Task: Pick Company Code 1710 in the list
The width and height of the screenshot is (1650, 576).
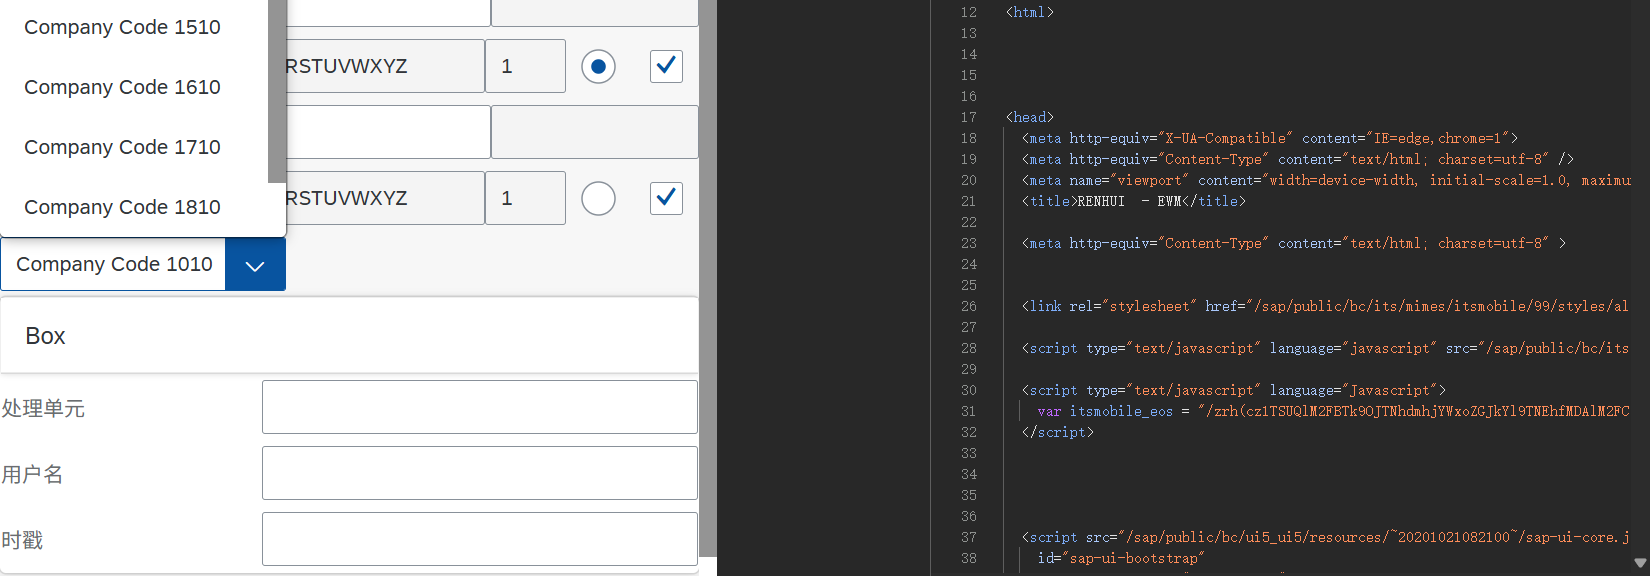Action: tap(134, 147)
